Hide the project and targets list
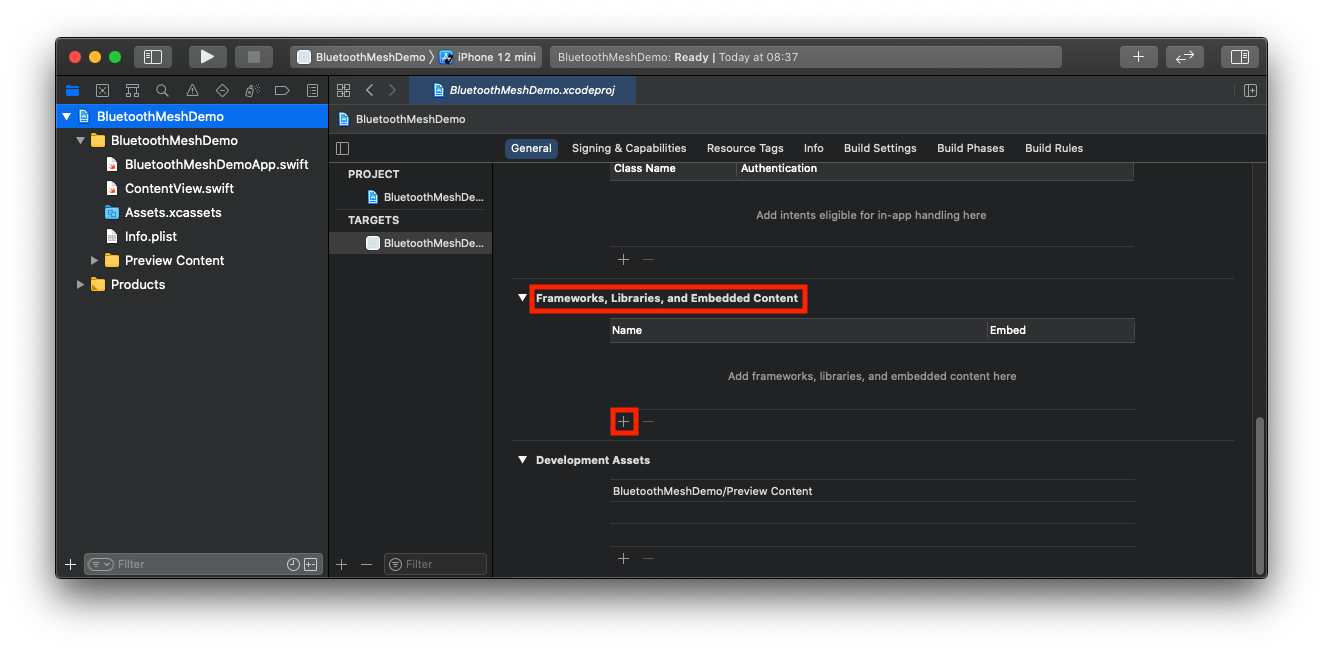1323x652 pixels. (343, 148)
